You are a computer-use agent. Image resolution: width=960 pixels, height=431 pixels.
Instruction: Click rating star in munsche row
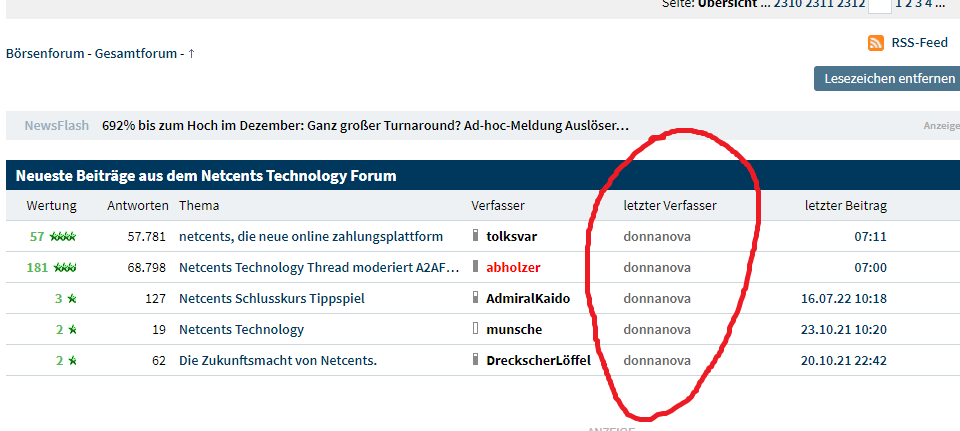(72, 329)
